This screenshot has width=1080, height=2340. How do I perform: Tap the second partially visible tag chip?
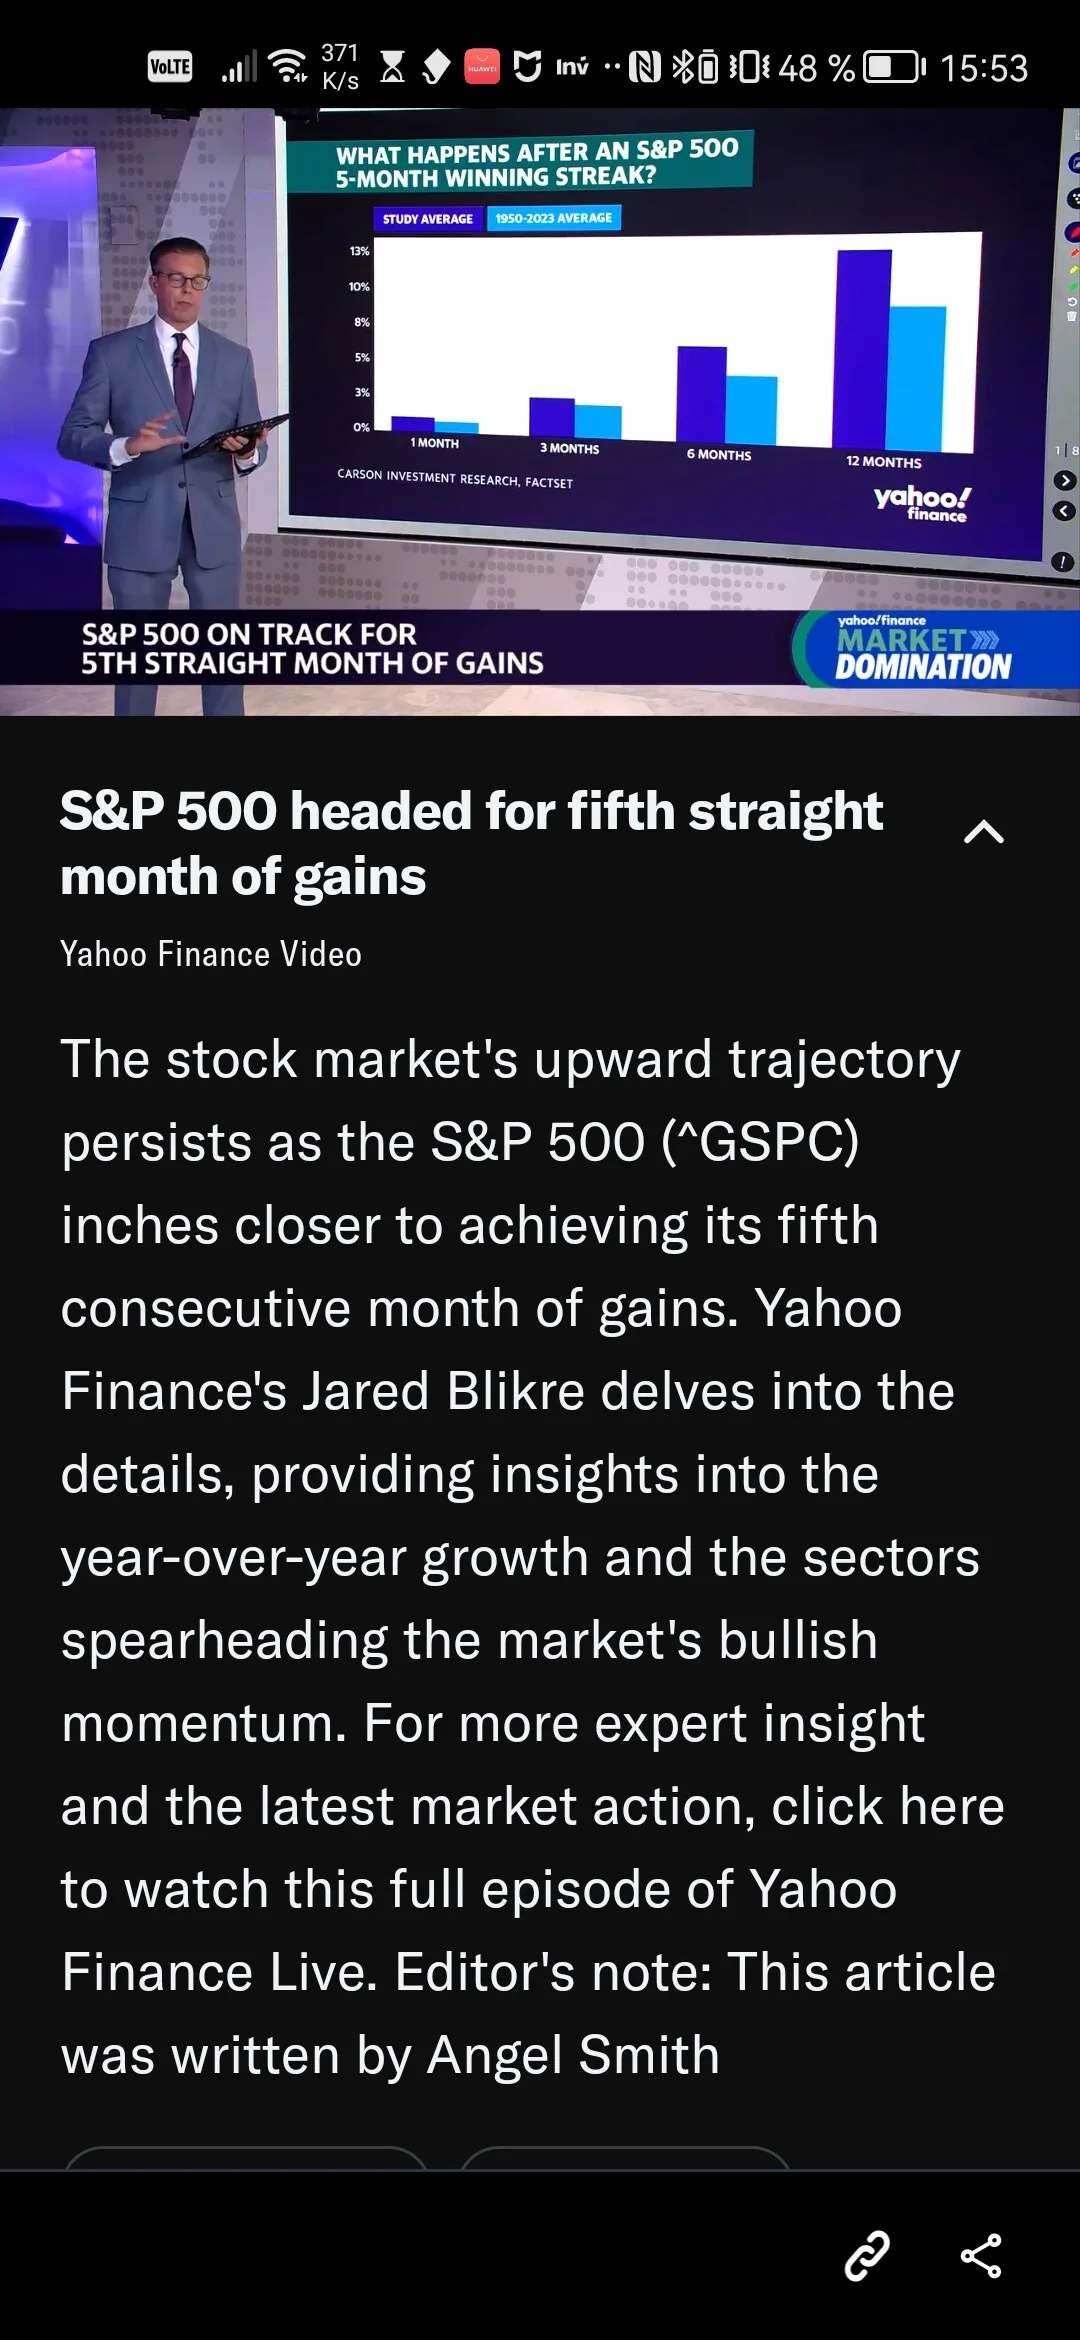coord(626,2158)
